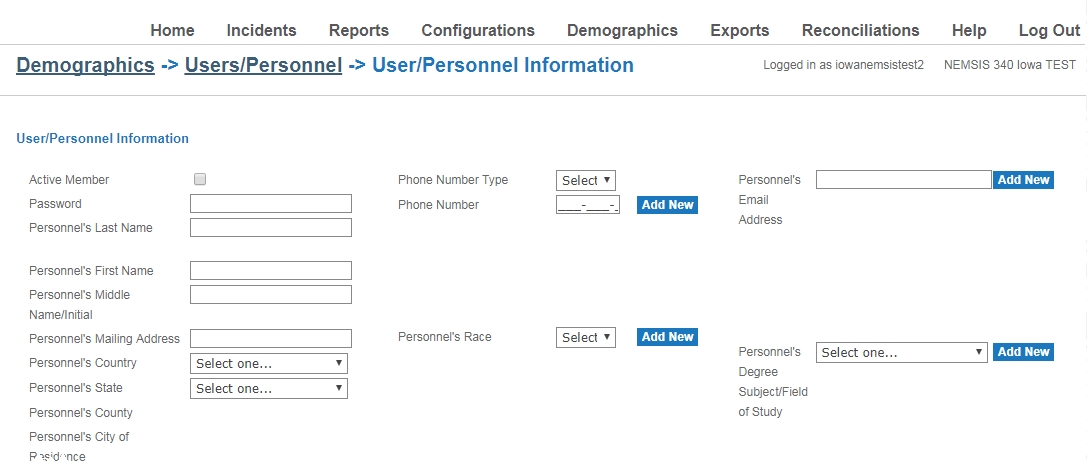Open the Personnel's Country dropdown
This screenshot has width=1087, height=462.
pyautogui.click(x=269, y=363)
